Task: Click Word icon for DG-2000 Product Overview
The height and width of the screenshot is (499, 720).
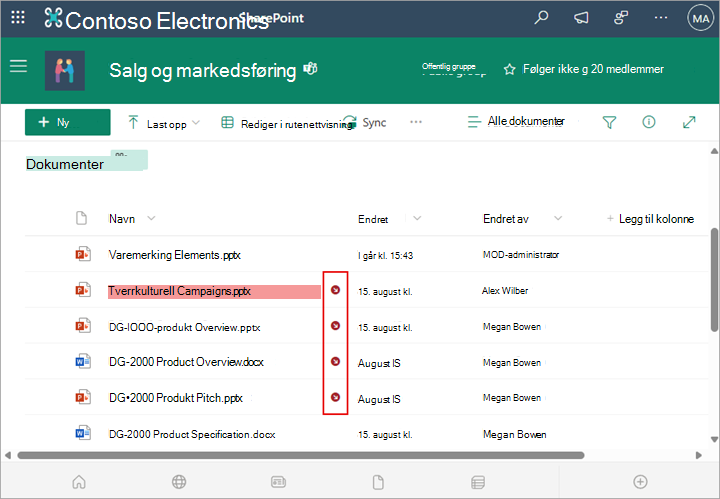Action: click(83, 362)
